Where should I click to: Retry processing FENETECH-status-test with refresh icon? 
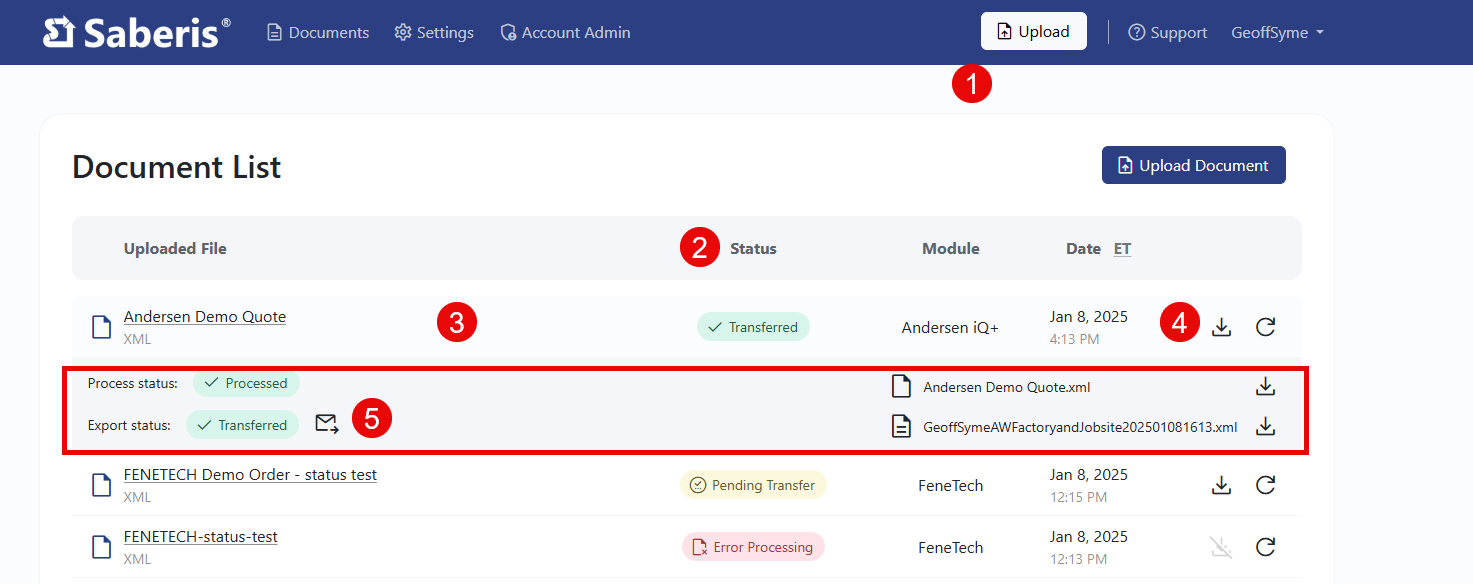tap(1265, 547)
